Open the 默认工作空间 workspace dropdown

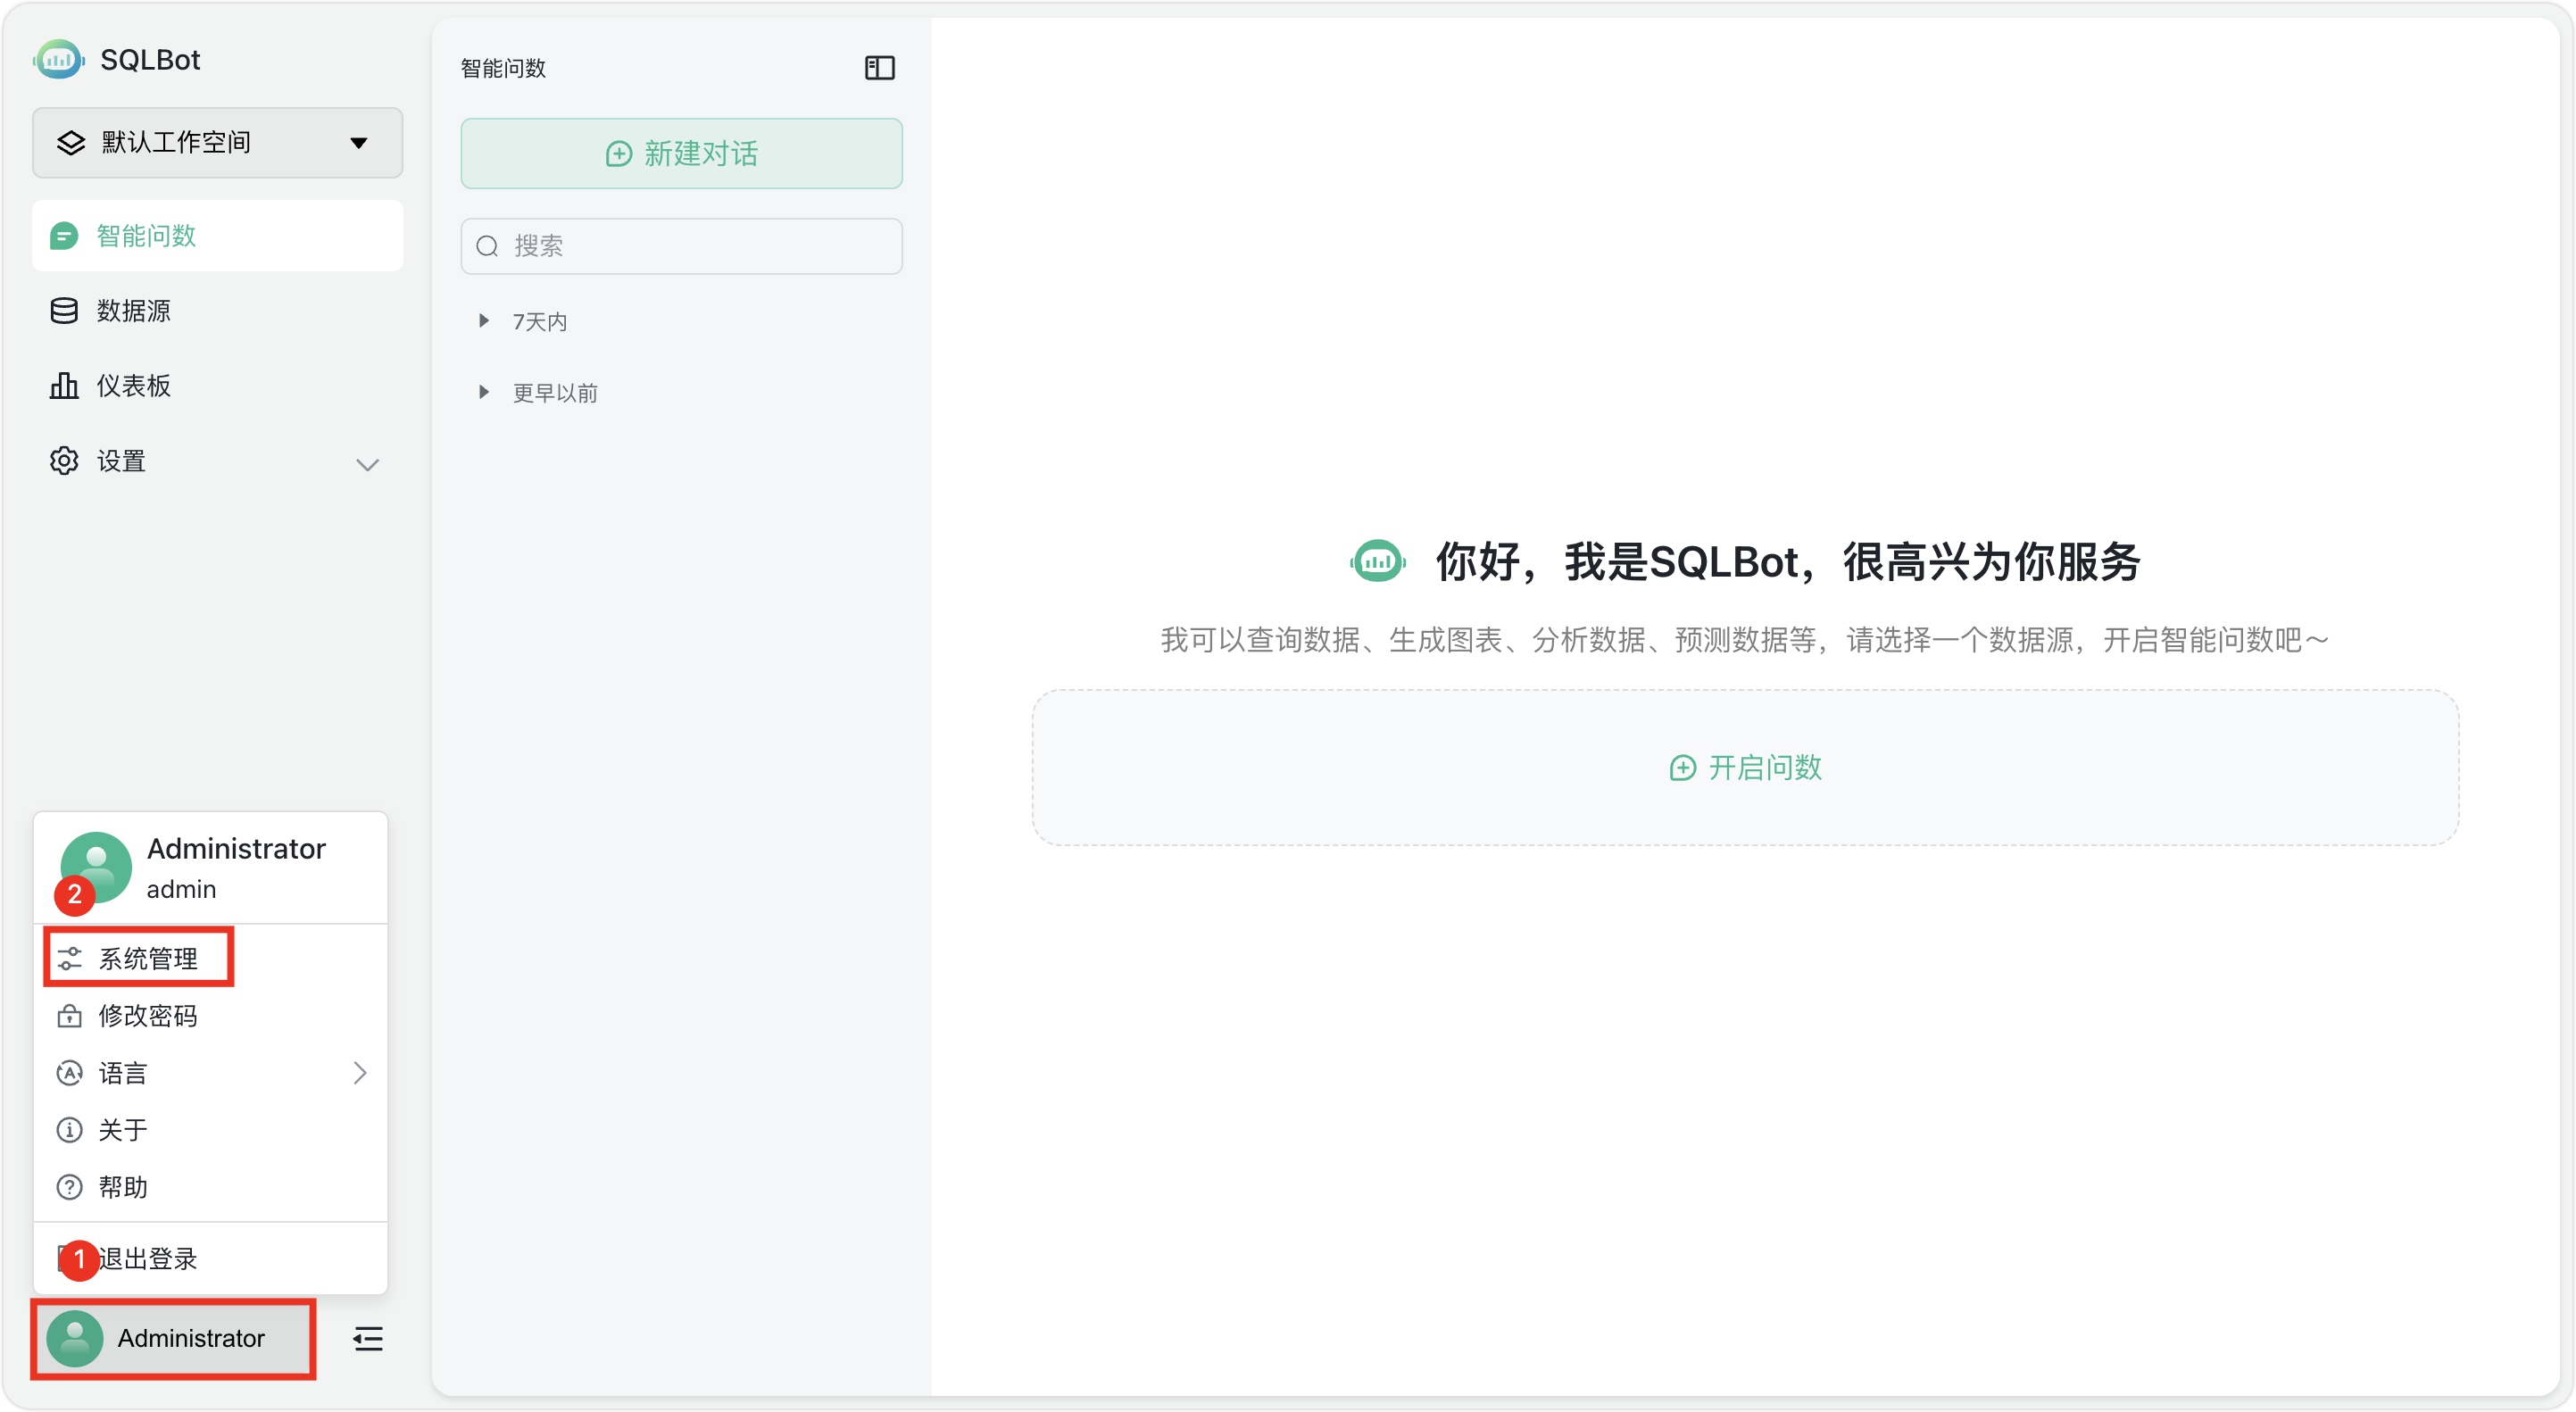point(217,143)
